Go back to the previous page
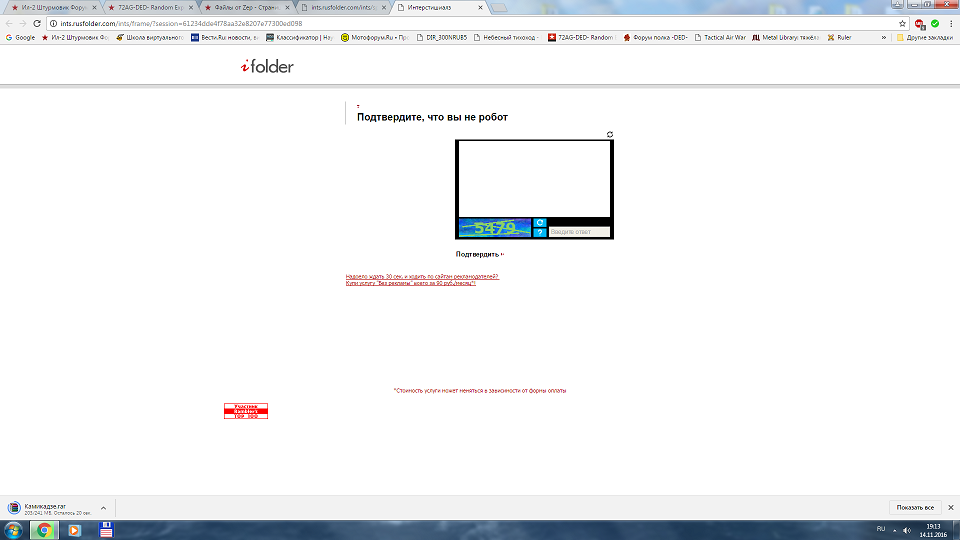 [x=9, y=23]
